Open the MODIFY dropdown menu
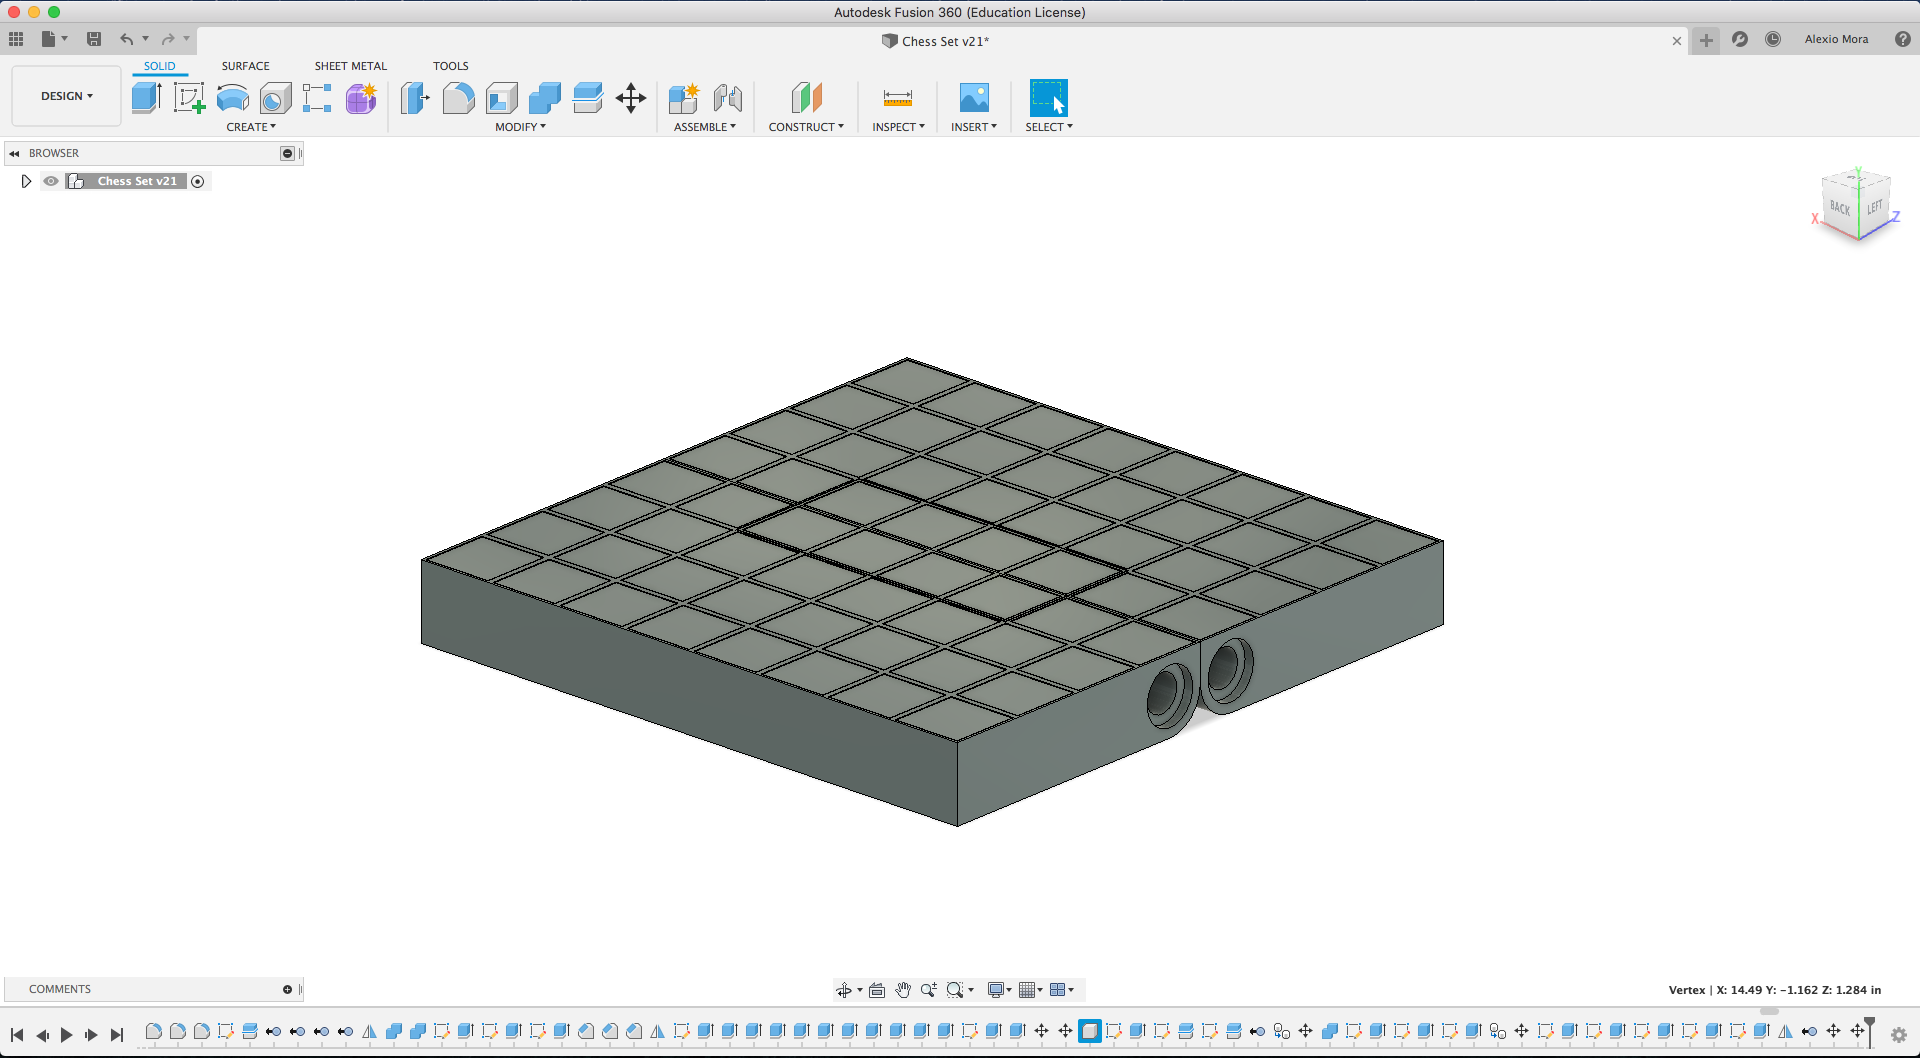Viewport: 1920px width, 1058px height. (521, 127)
